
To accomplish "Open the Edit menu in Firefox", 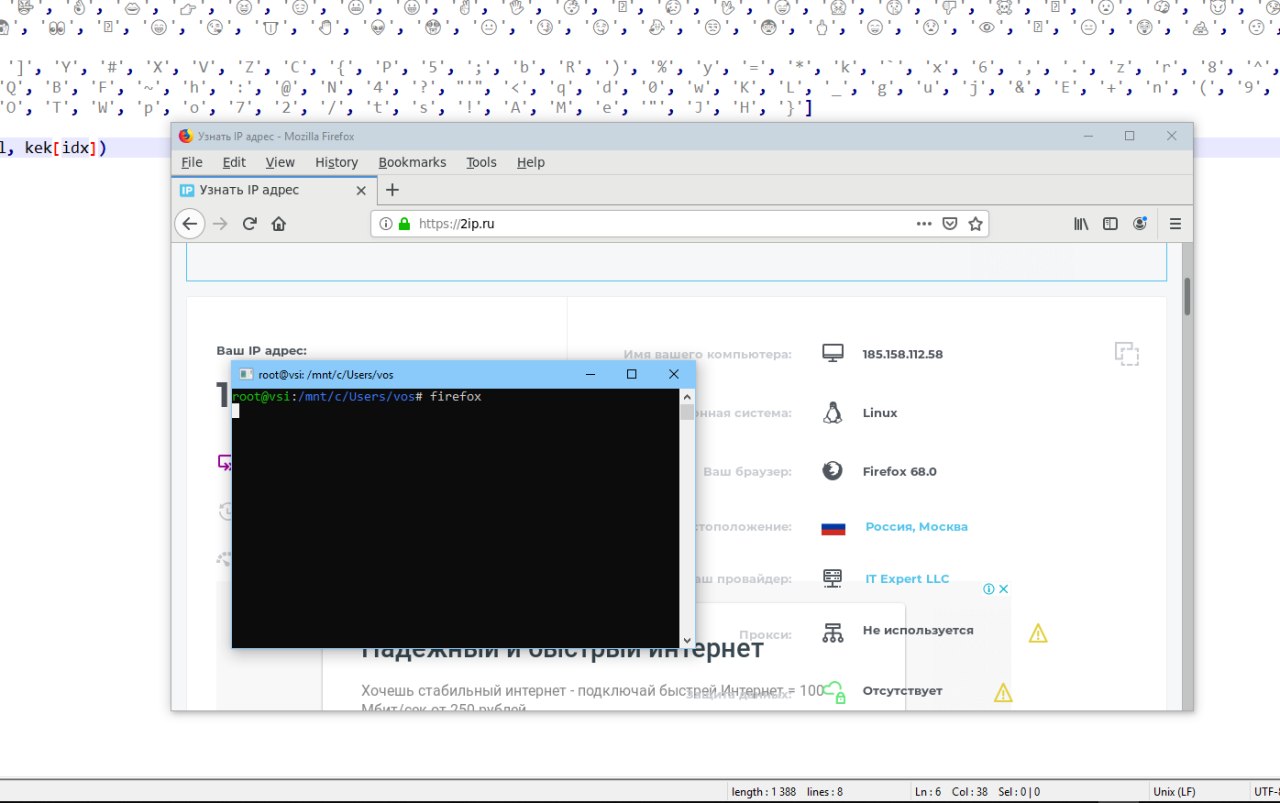I will pyautogui.click(x=234, y=162).
